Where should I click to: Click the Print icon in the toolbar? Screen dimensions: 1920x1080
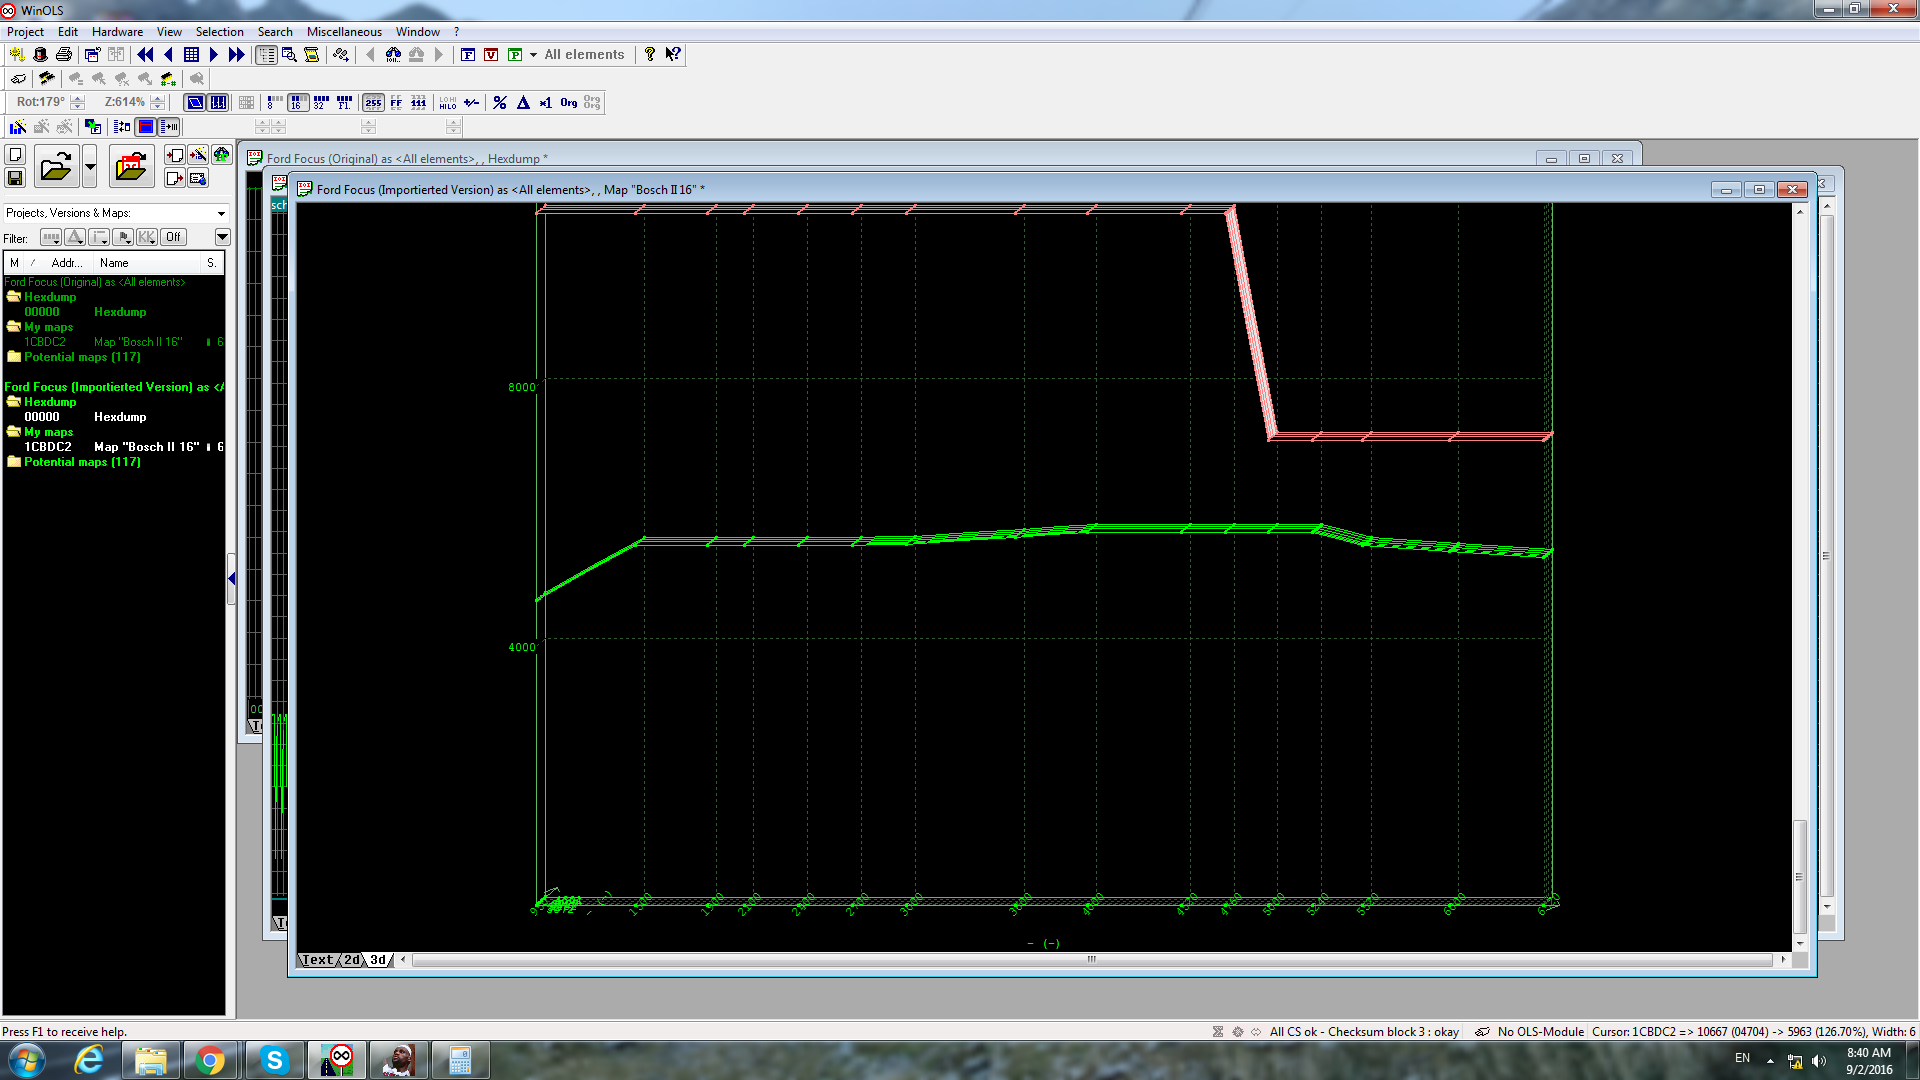(x=64, y=55)
